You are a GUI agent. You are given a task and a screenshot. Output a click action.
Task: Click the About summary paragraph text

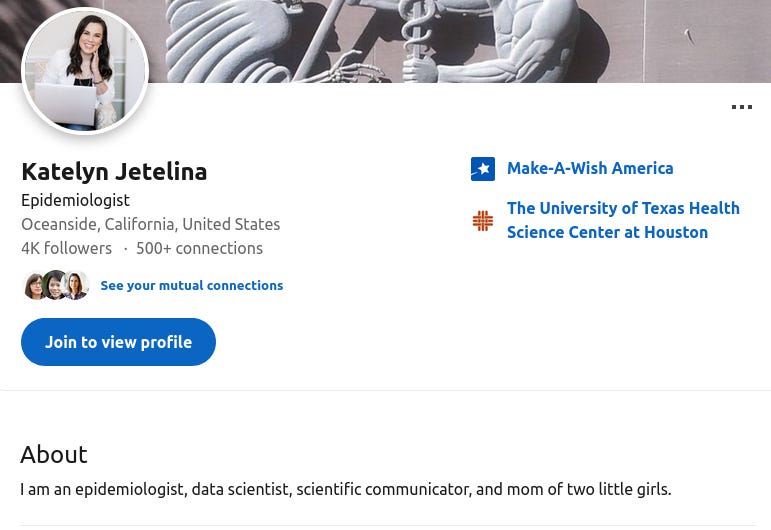tap(346, 489)
